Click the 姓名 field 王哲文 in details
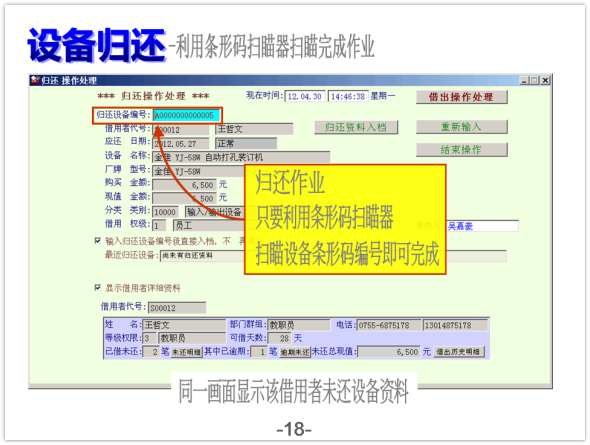 (x=184, y=325)
